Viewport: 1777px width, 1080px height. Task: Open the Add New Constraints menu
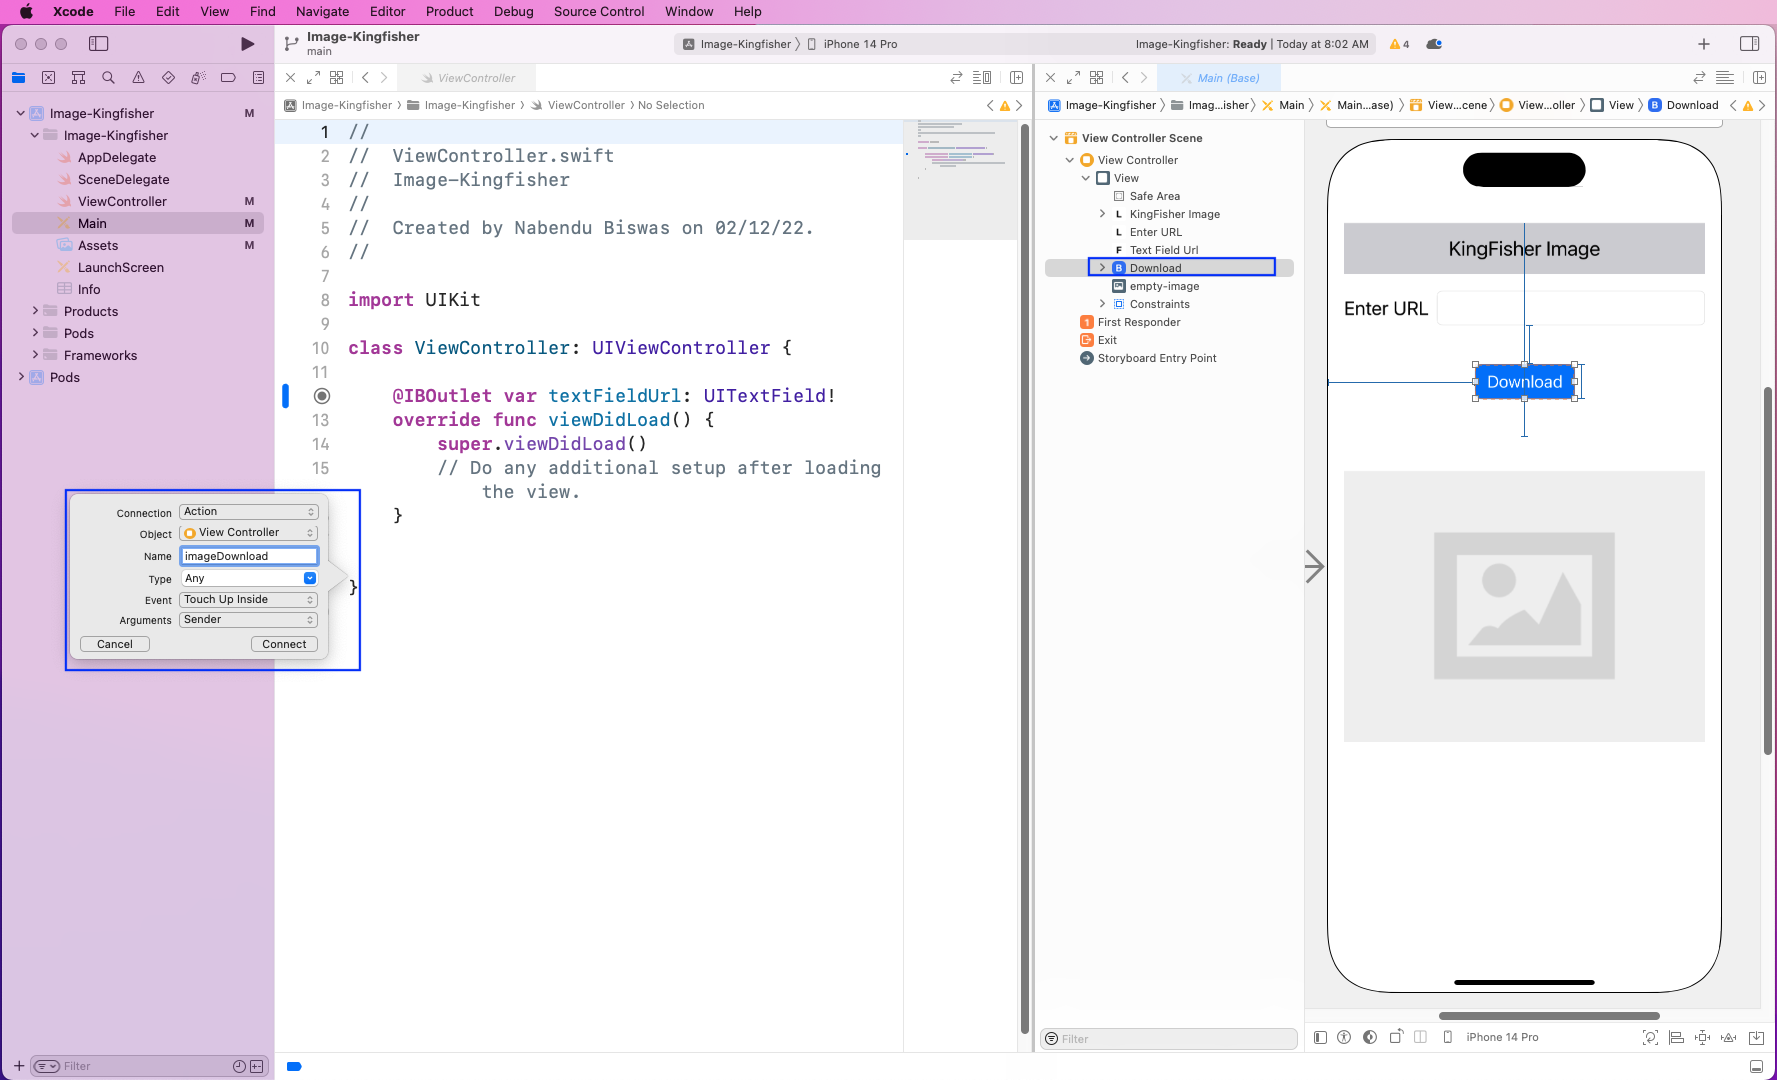point(1703,1038)
